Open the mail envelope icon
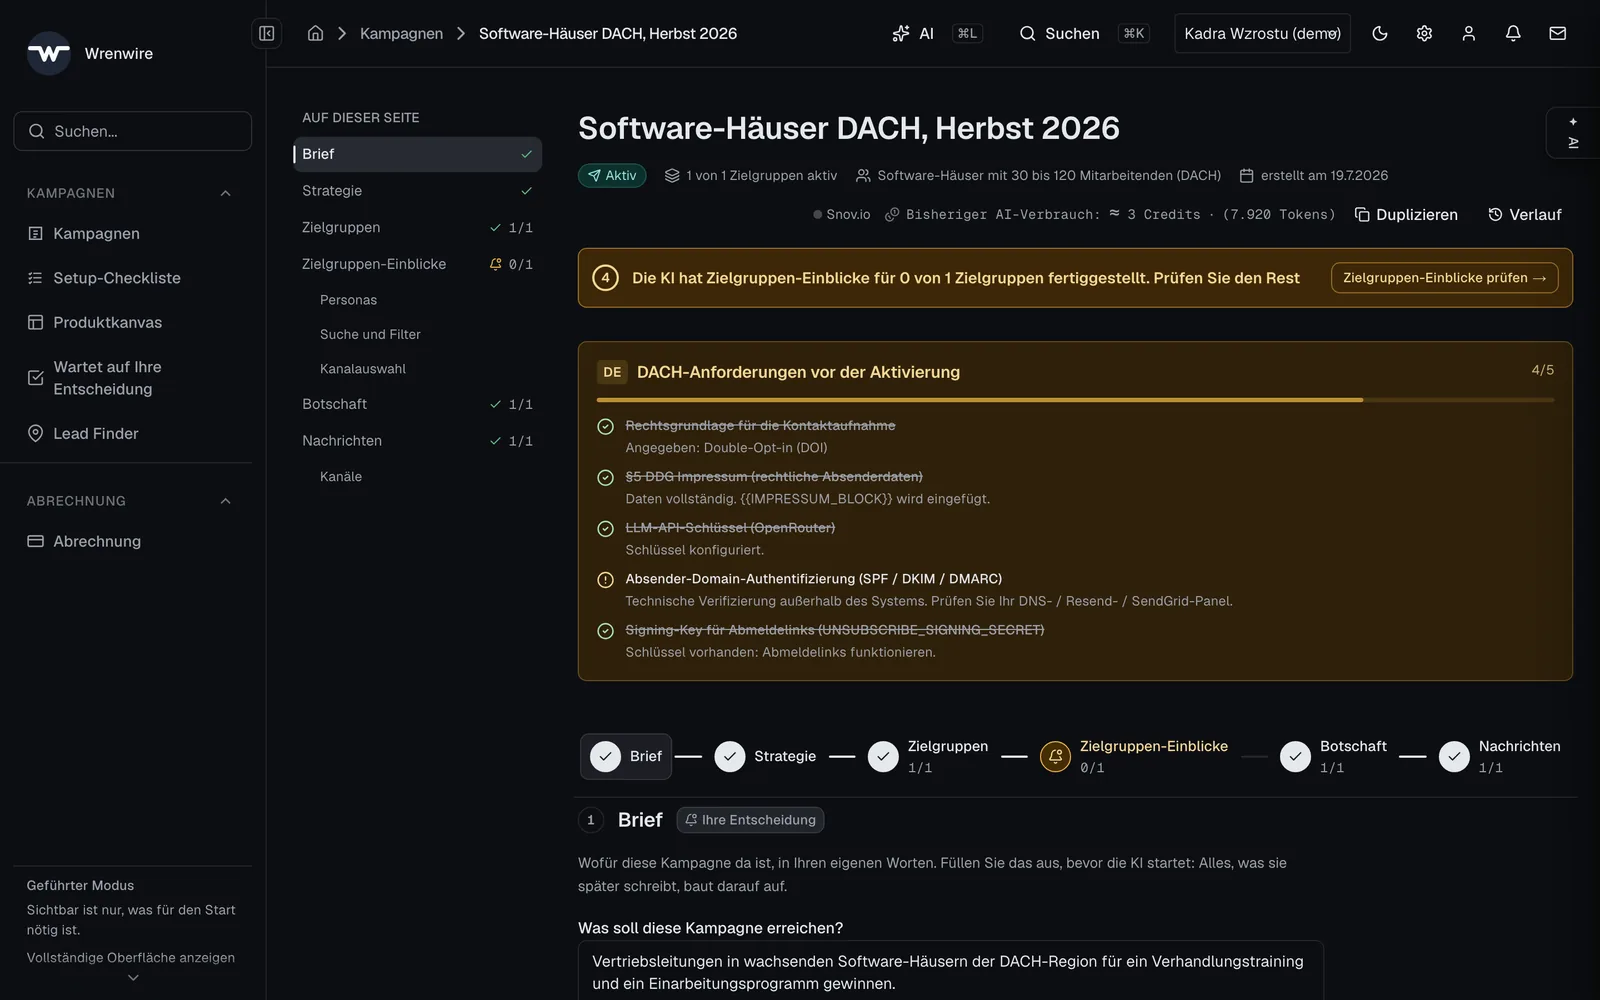Screen dimensions: 1600x1000 (1557, 33)
